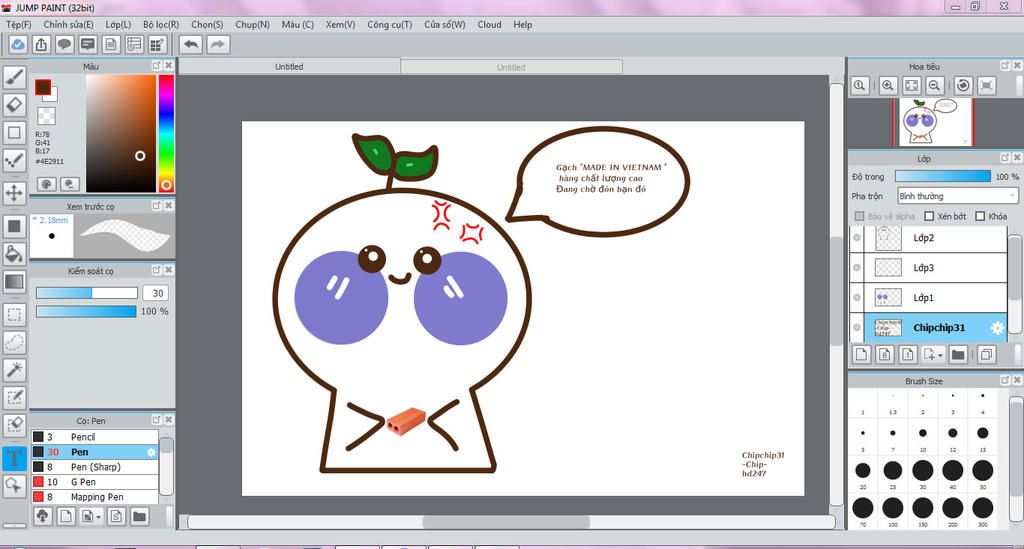Click the Undo arrow button
This screenshot has height=549, width=1024.
tap(191, 44)
